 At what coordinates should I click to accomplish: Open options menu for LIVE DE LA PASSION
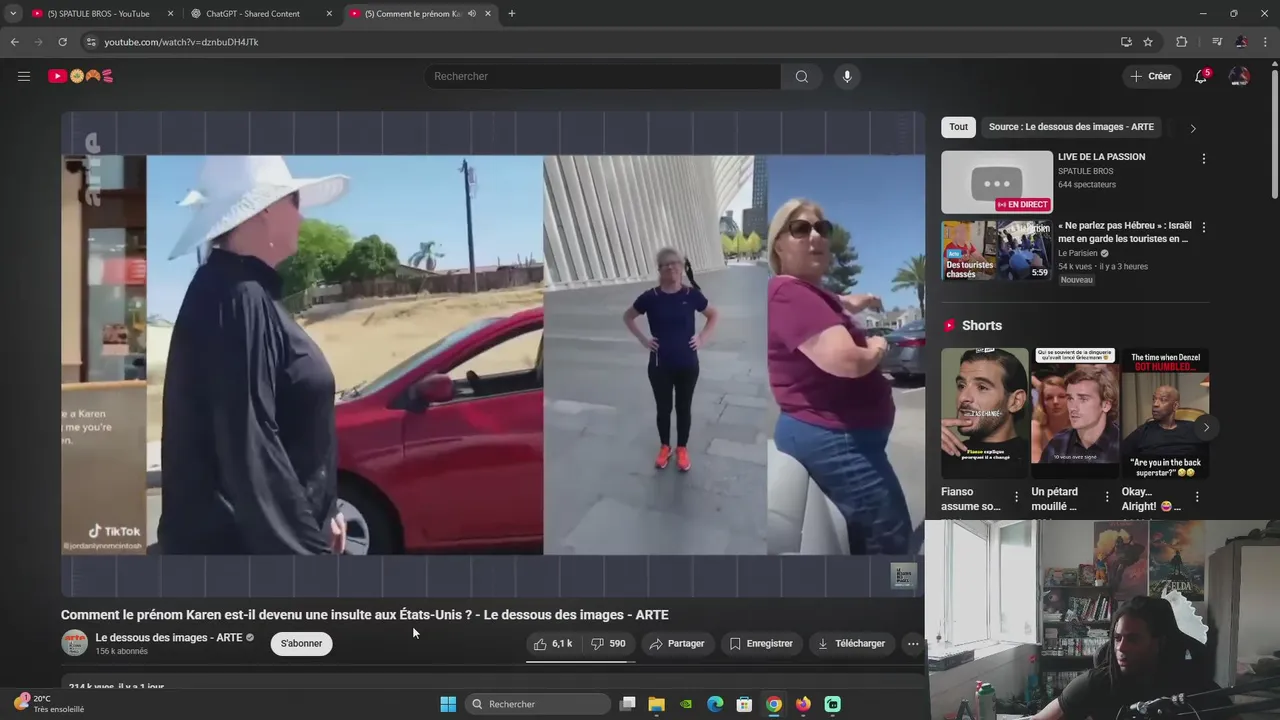click(x=1204, y=159)
